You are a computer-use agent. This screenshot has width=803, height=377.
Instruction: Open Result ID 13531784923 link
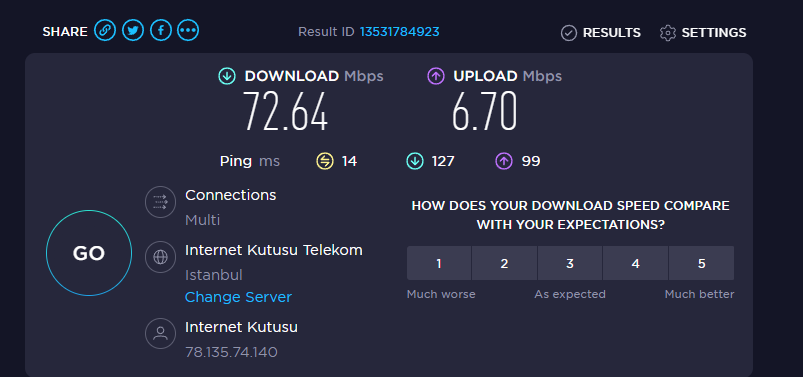(399, 32)
